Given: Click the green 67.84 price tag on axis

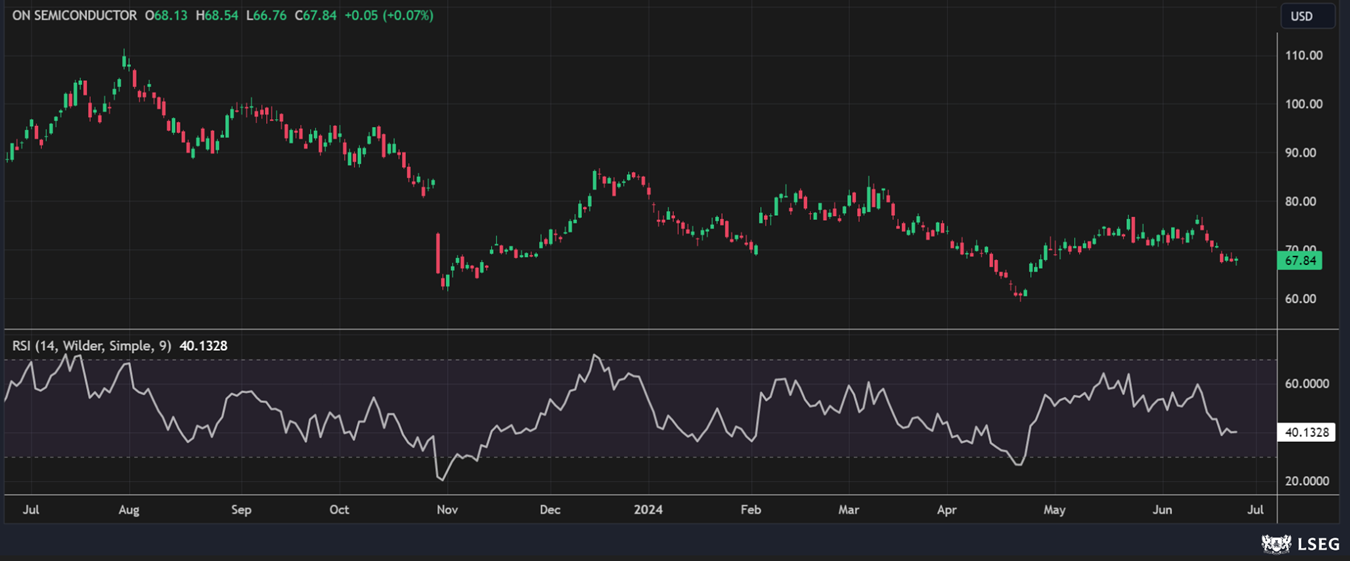Looking at the screenshot, I should click(1300, 260).
